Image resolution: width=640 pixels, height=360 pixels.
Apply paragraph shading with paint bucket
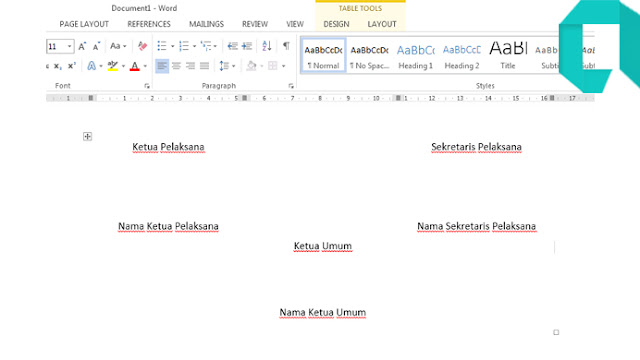tap(251, 66)
